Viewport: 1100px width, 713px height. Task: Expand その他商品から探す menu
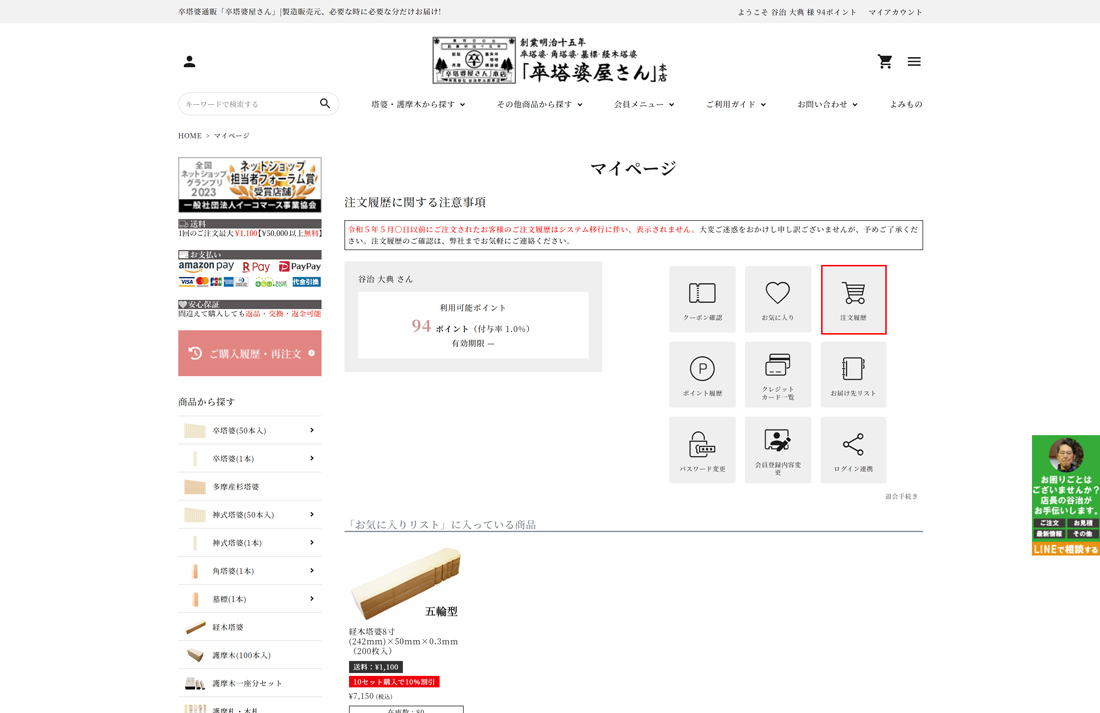click(x=539, y=104)
